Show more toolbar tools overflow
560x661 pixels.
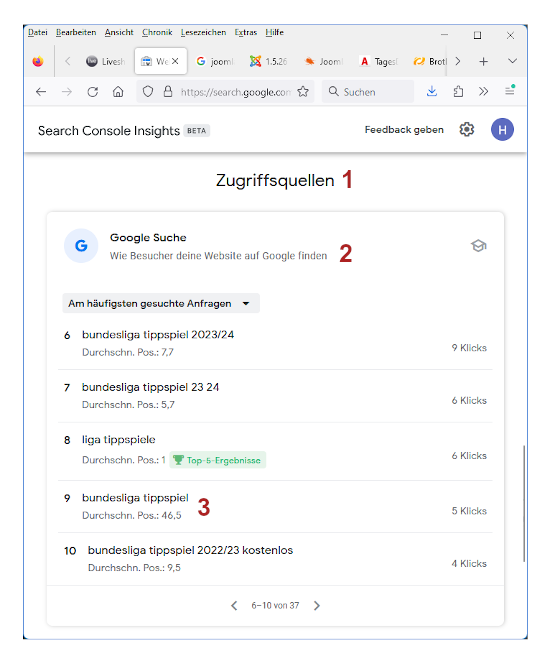tap(483, 91)
